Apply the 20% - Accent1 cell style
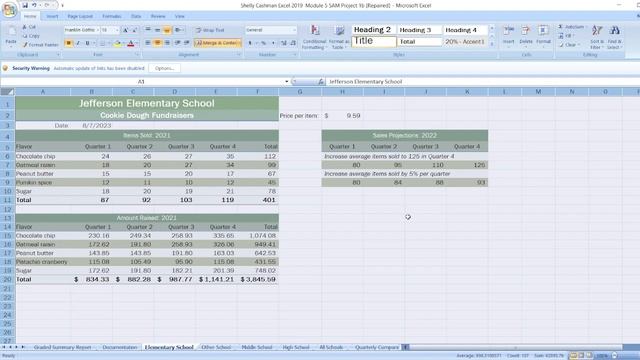Screen dimensions: 640x360 point(465,42)
